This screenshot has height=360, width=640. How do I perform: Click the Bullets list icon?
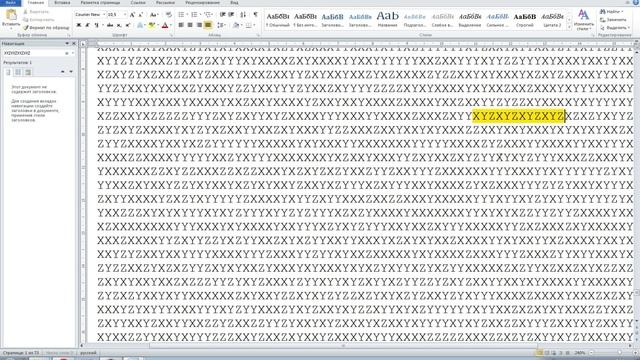(182, 15)
